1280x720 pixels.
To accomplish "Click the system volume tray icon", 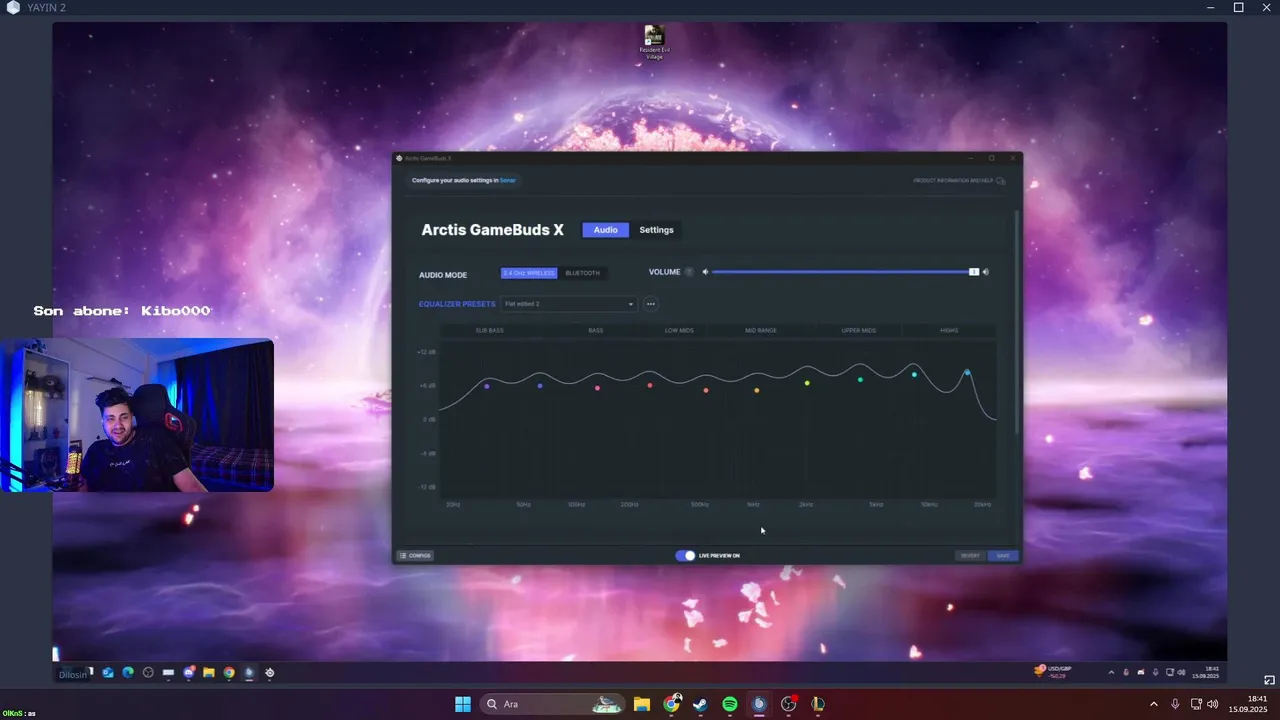I will point(1213,704).
